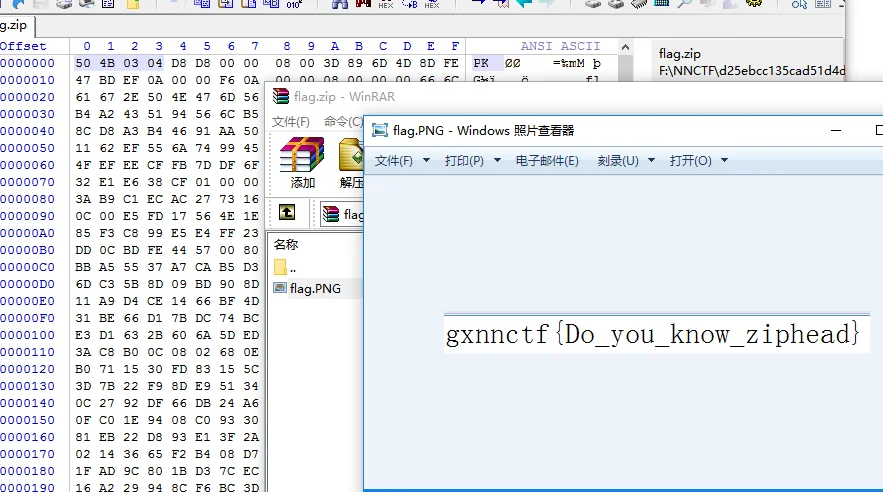Click the photo viewer title bar picture icon

[380, 130]
